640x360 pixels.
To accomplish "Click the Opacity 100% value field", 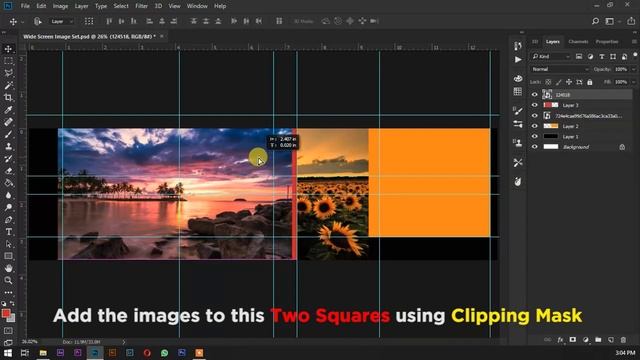I will [x=621, y=69].
